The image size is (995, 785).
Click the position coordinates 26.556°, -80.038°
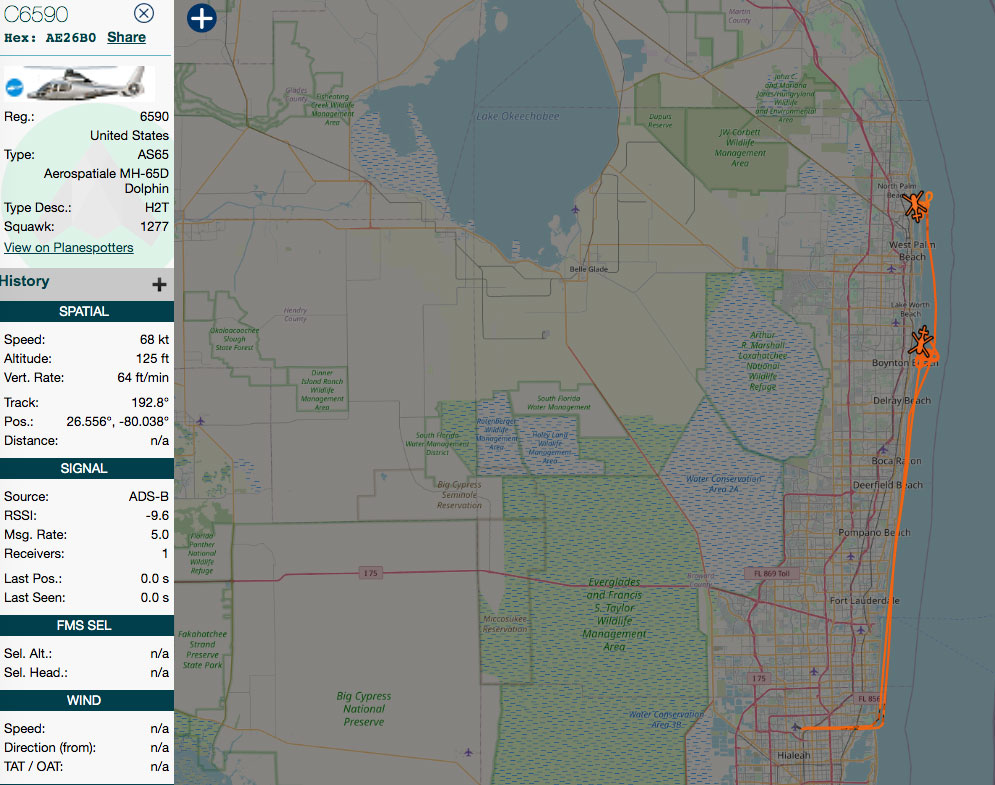pos(117,421)
